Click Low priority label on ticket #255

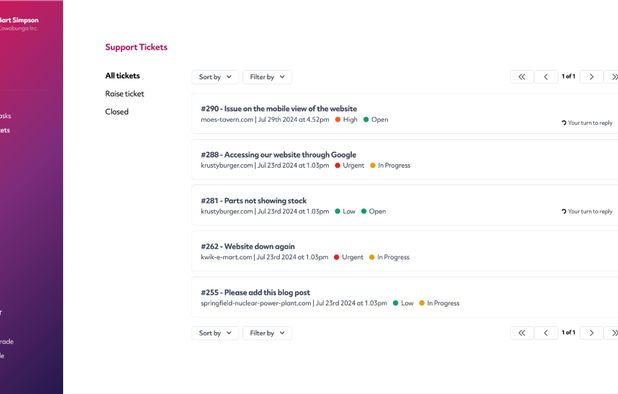tap(407, 303)
